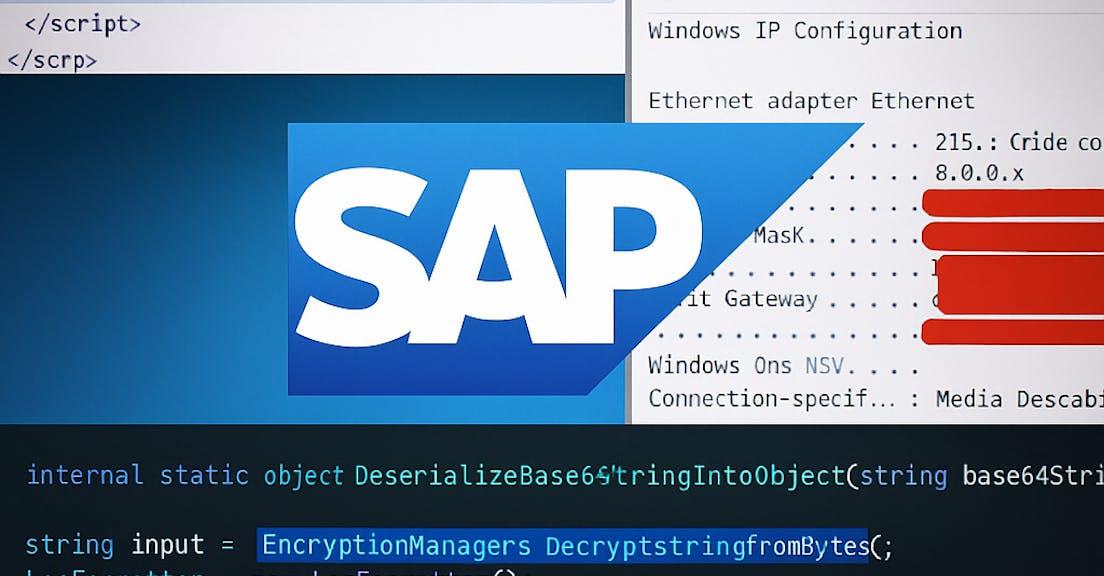Click the "internal" keyword in the code
Viewport: 1104px width, 576px height.
tap(84, 475)
